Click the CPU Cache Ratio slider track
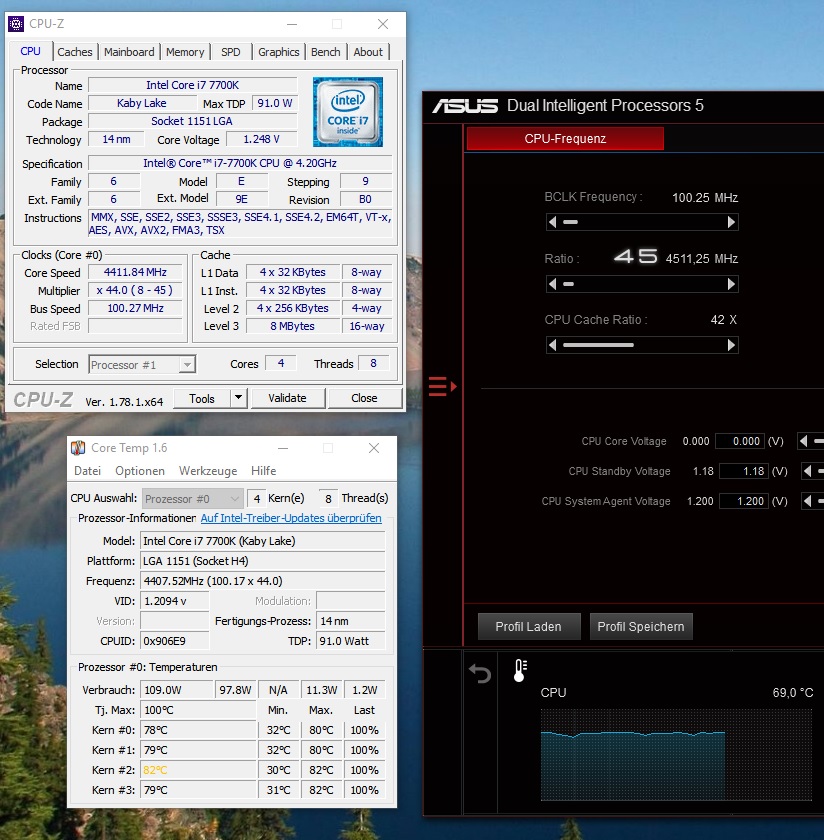Image resolution: width=824 pixels, height=840 pixels. 642,345
